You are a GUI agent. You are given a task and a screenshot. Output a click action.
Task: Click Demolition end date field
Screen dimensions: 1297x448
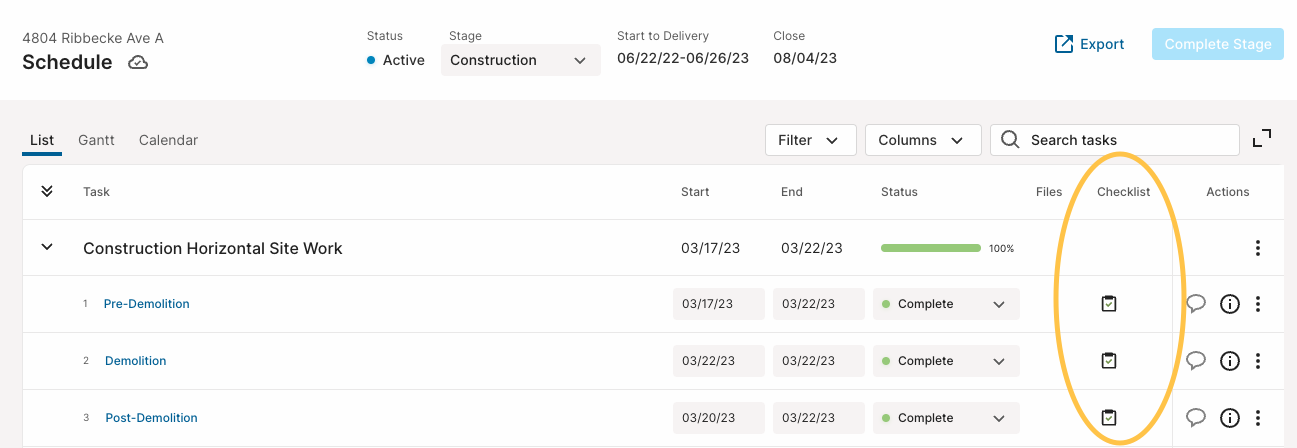pyautogui.click(x=819, y=361)
